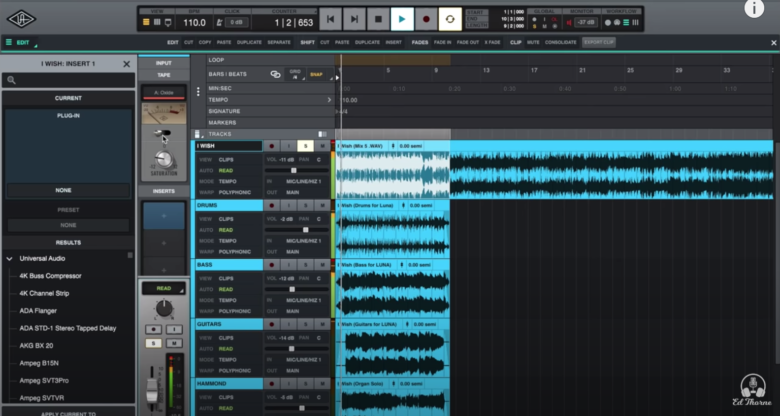The image size is (780, 416).
Task: Click the EXPORT CLIP button
Action: 599,43
